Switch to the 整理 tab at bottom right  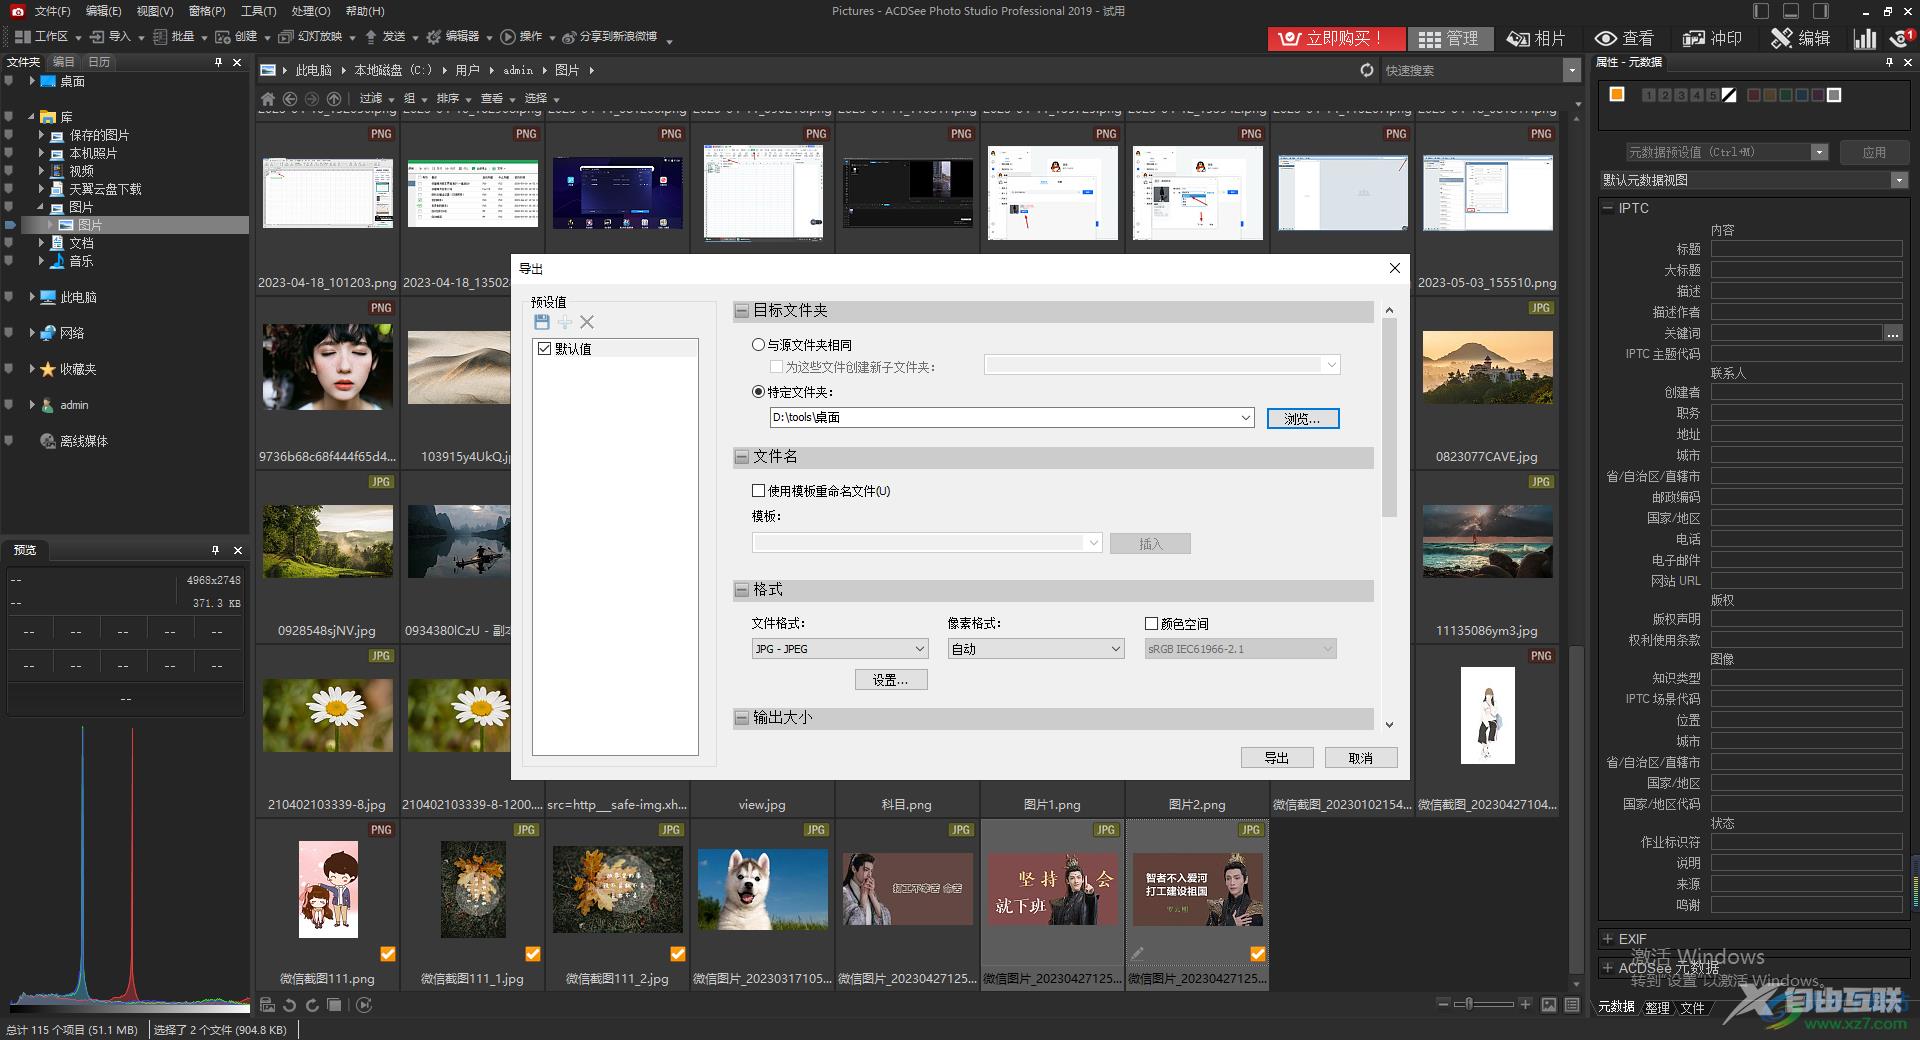[1657, 1008]
